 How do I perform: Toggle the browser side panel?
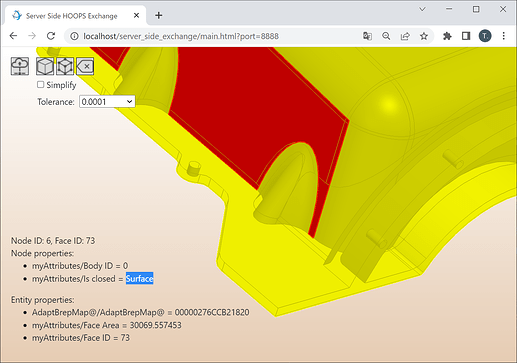466,36
